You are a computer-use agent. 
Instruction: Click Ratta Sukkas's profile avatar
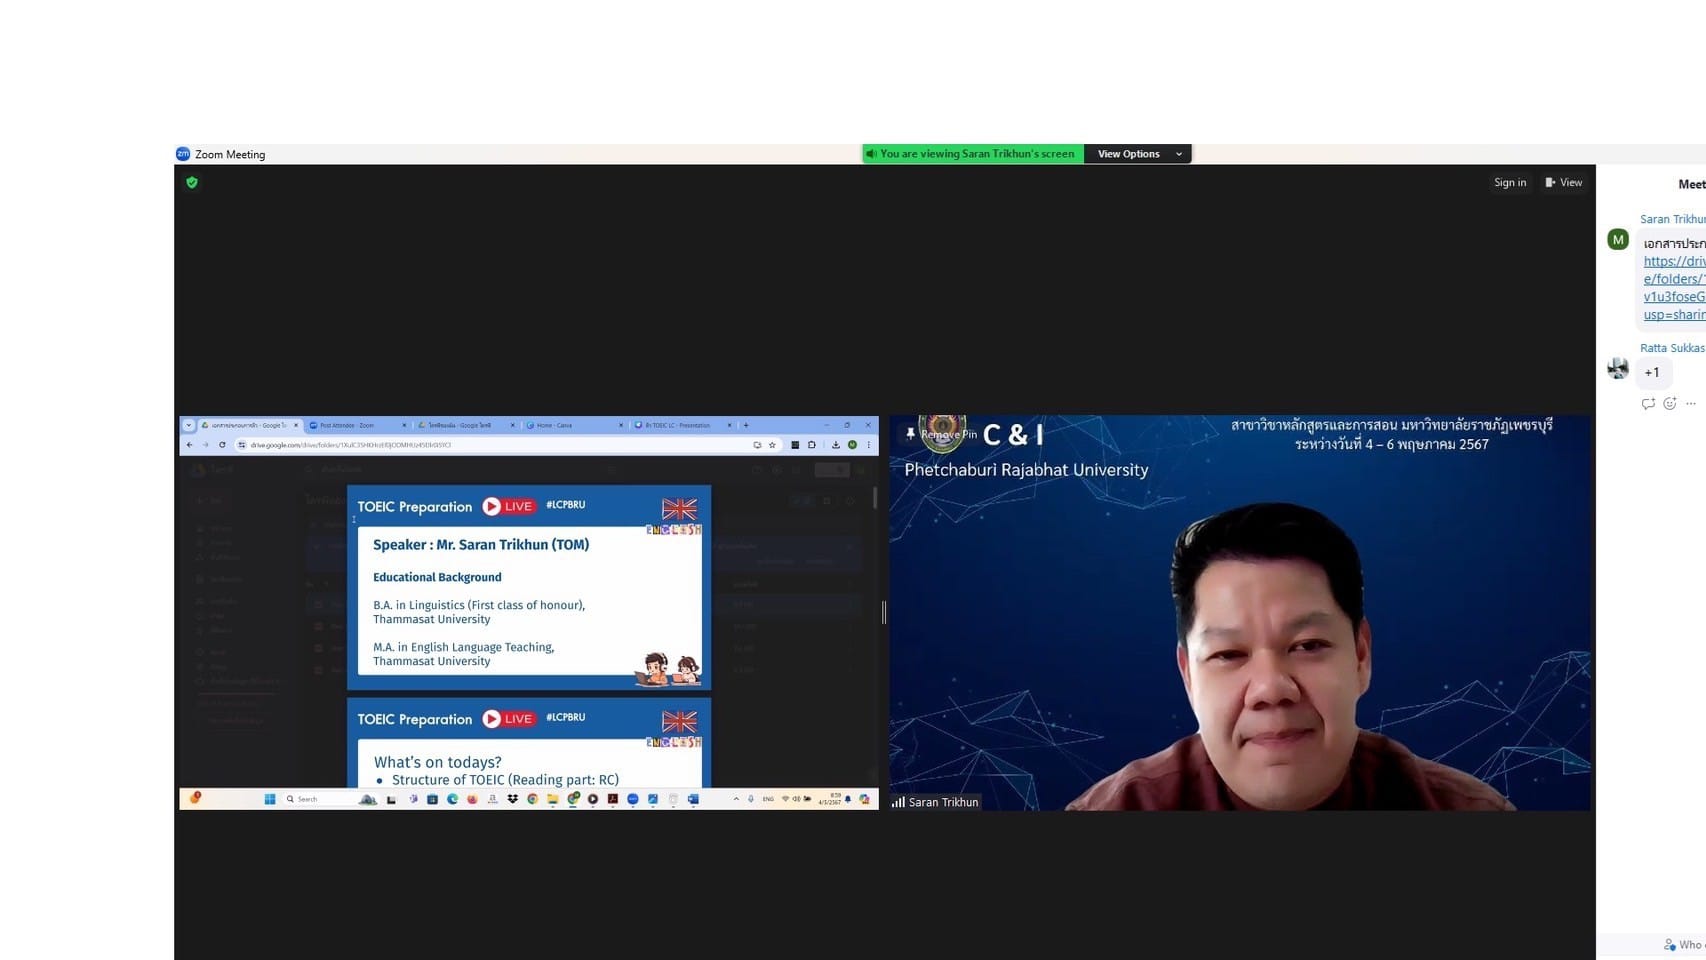(x=1617, y=368)
